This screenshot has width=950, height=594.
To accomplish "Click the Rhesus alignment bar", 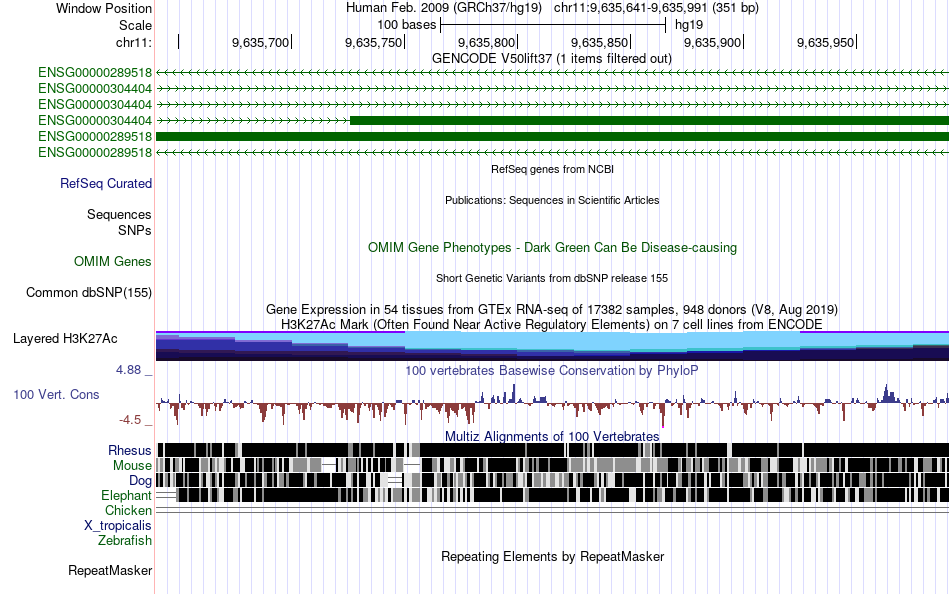I will coord(553,450).
